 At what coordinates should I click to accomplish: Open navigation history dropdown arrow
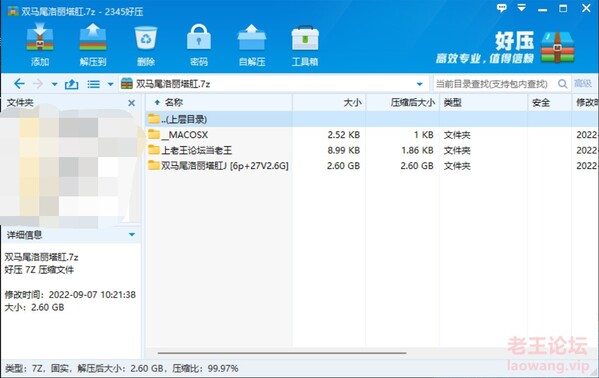[54, 84]
